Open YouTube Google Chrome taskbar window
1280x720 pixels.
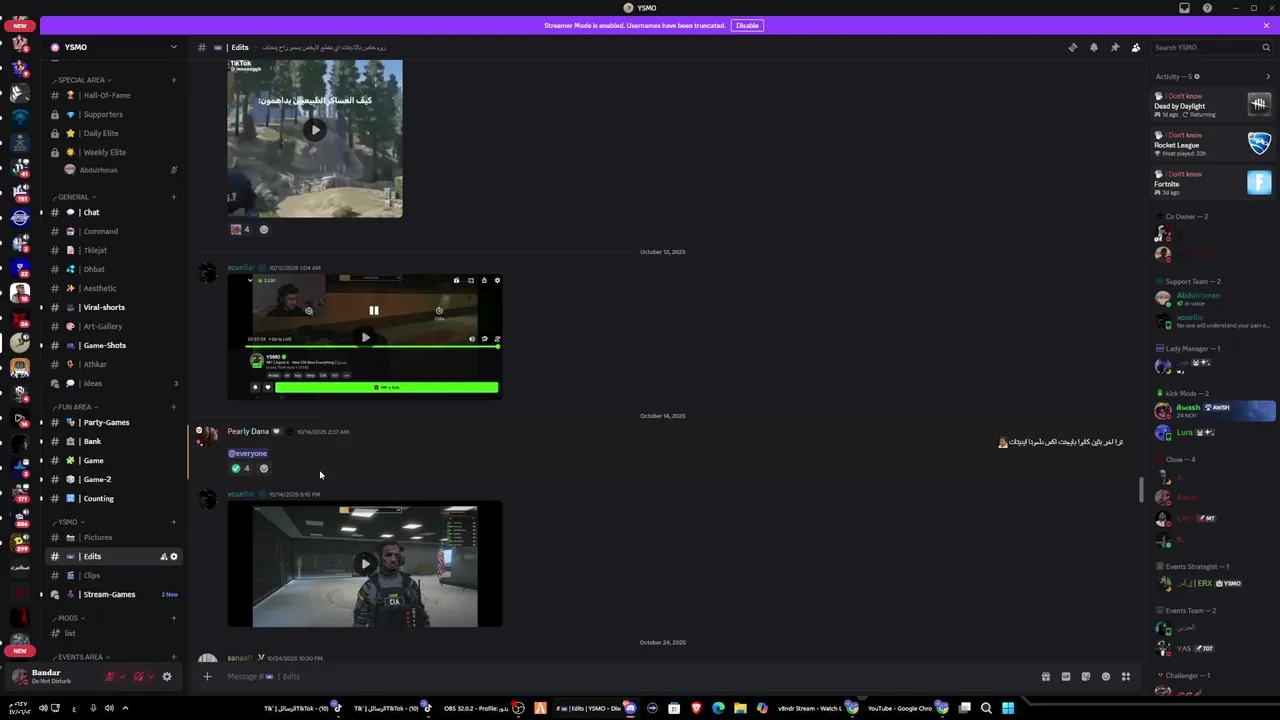(907, 708)
